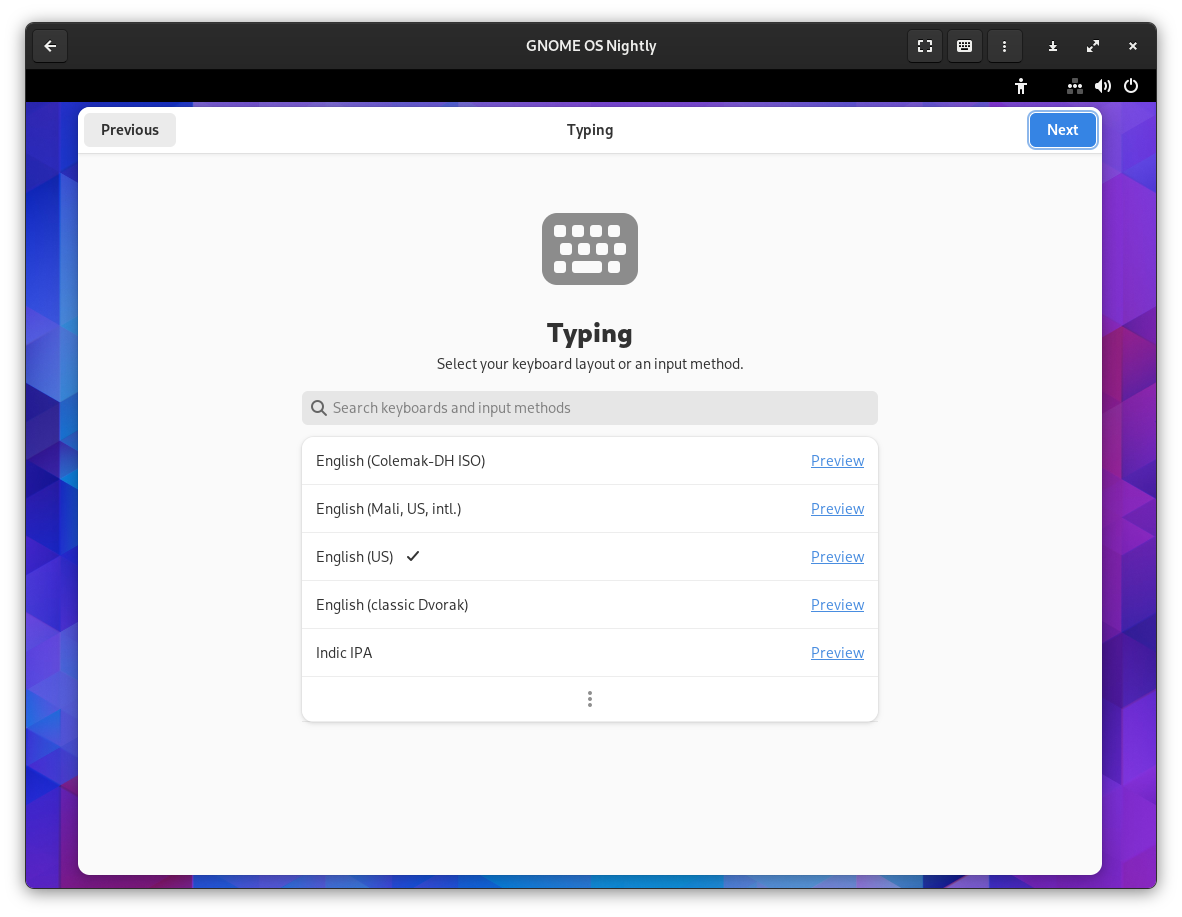Open the network status icon

point(1074,86)
